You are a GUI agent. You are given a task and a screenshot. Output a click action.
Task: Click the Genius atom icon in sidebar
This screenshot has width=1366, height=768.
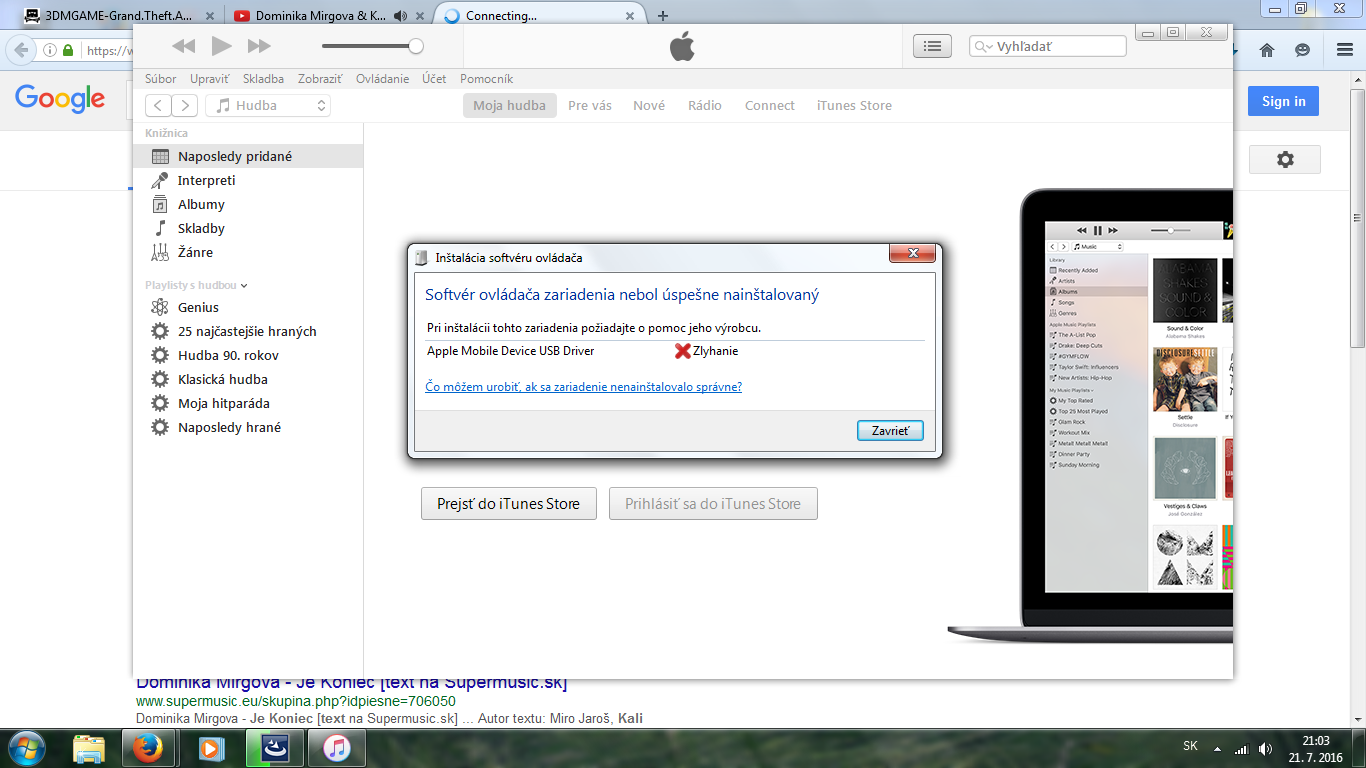[x=160, y=307]
